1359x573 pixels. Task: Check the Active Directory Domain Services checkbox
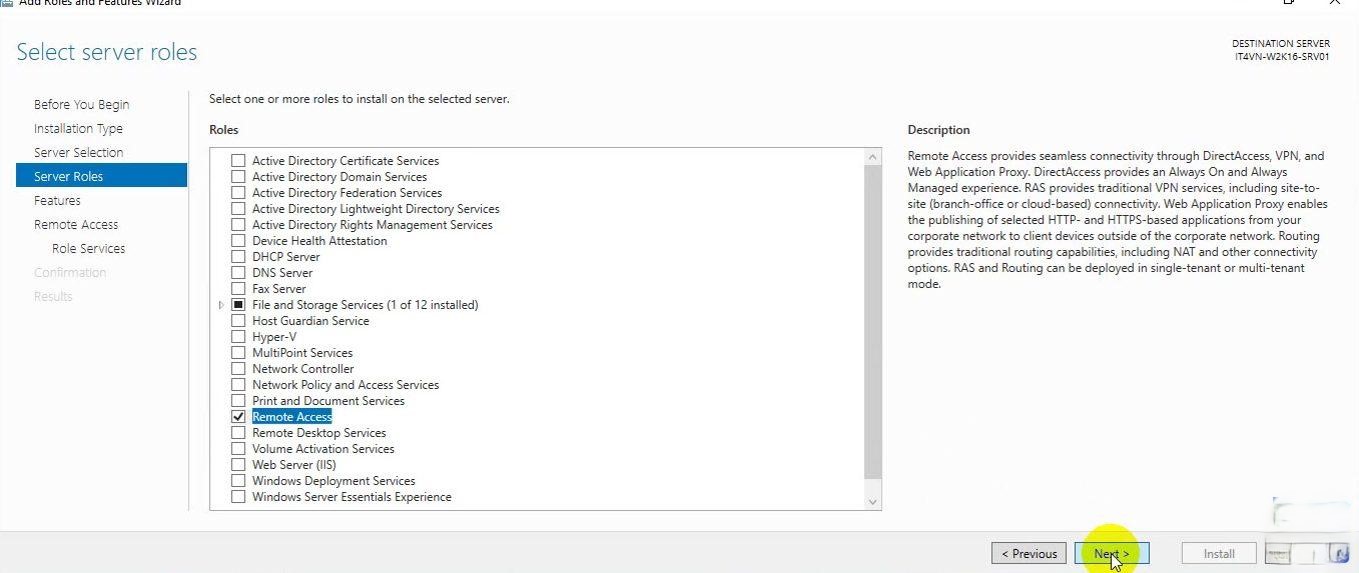point(238,177)
